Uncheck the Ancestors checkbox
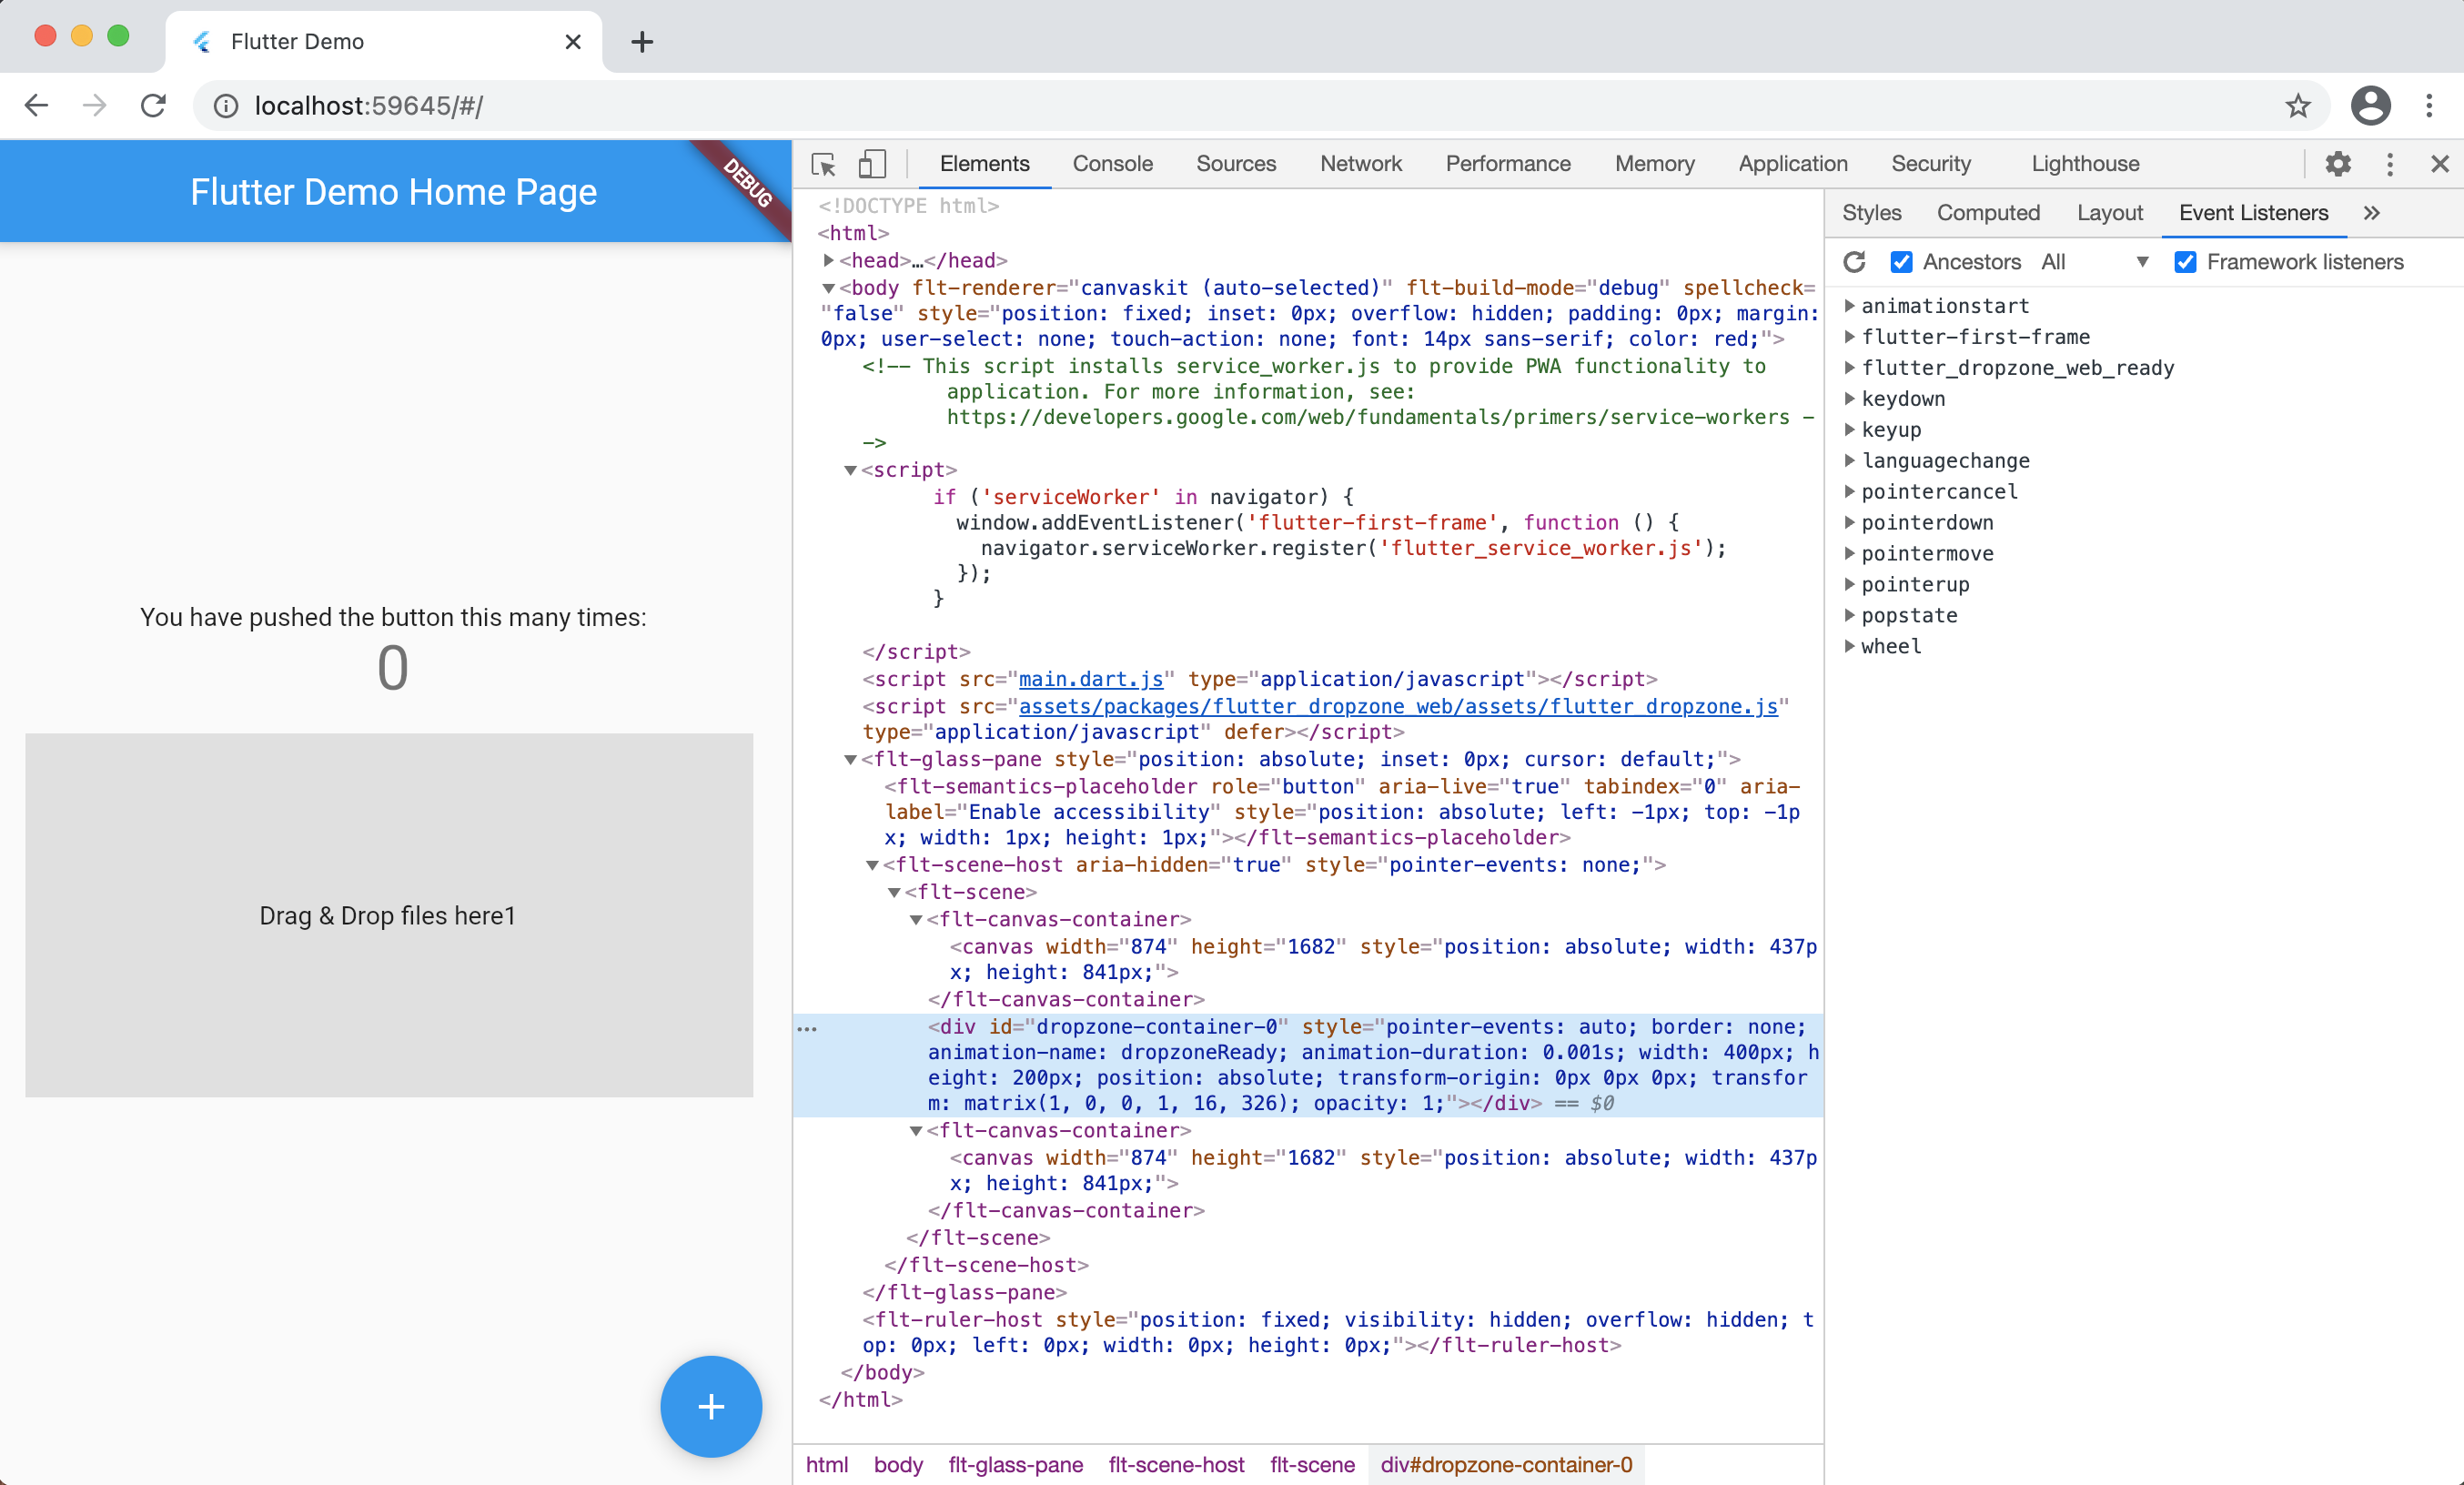The image size is (2464, 1485). [x=1902, y=262]
